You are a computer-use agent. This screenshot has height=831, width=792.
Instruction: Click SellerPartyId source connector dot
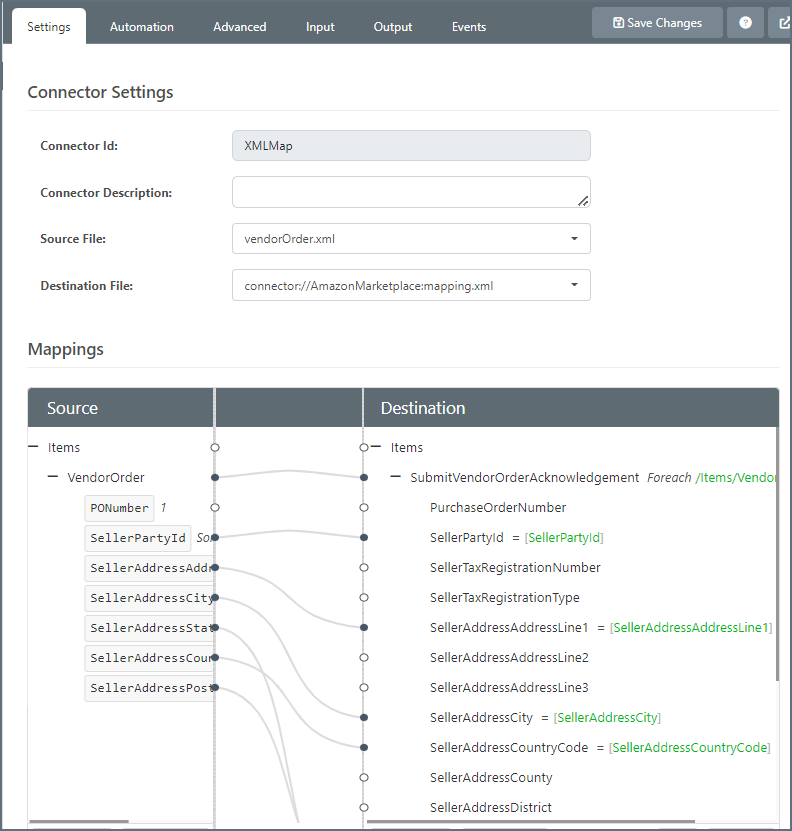click(215, 538)
